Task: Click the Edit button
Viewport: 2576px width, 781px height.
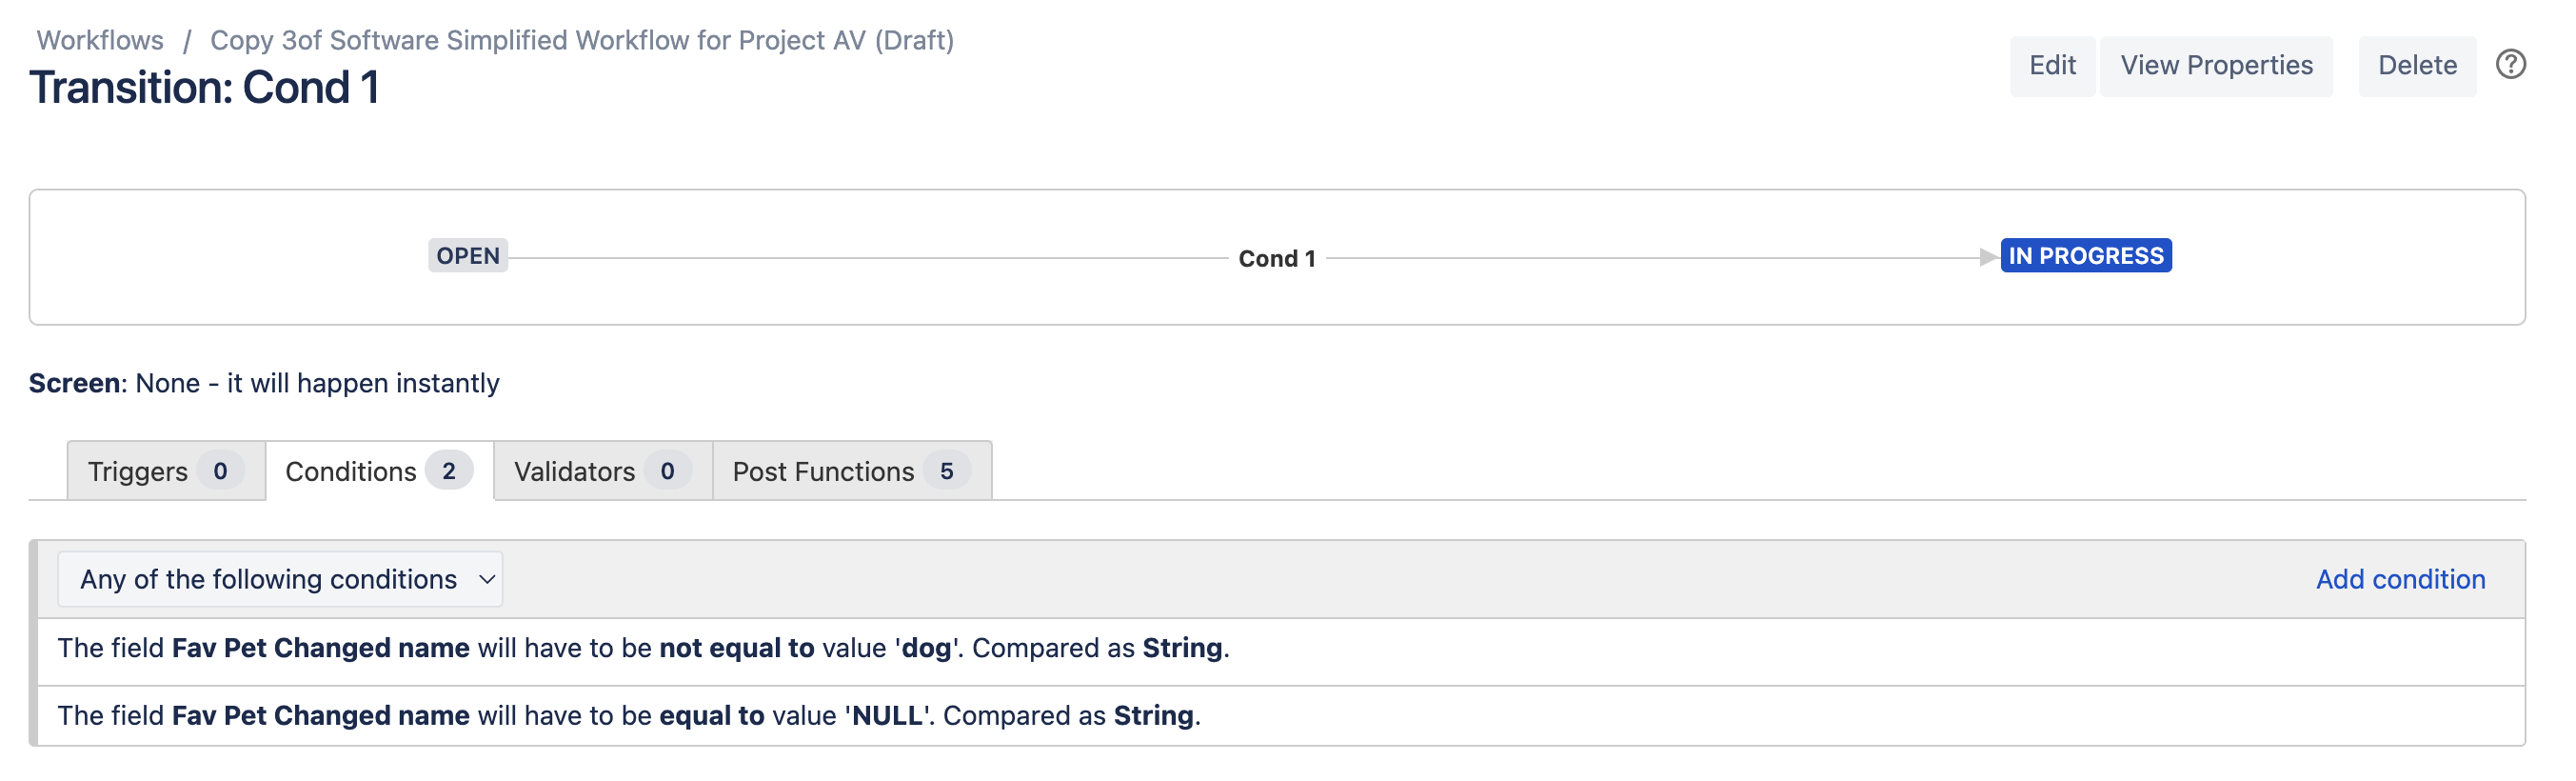Action: [x=2052, y=66]
